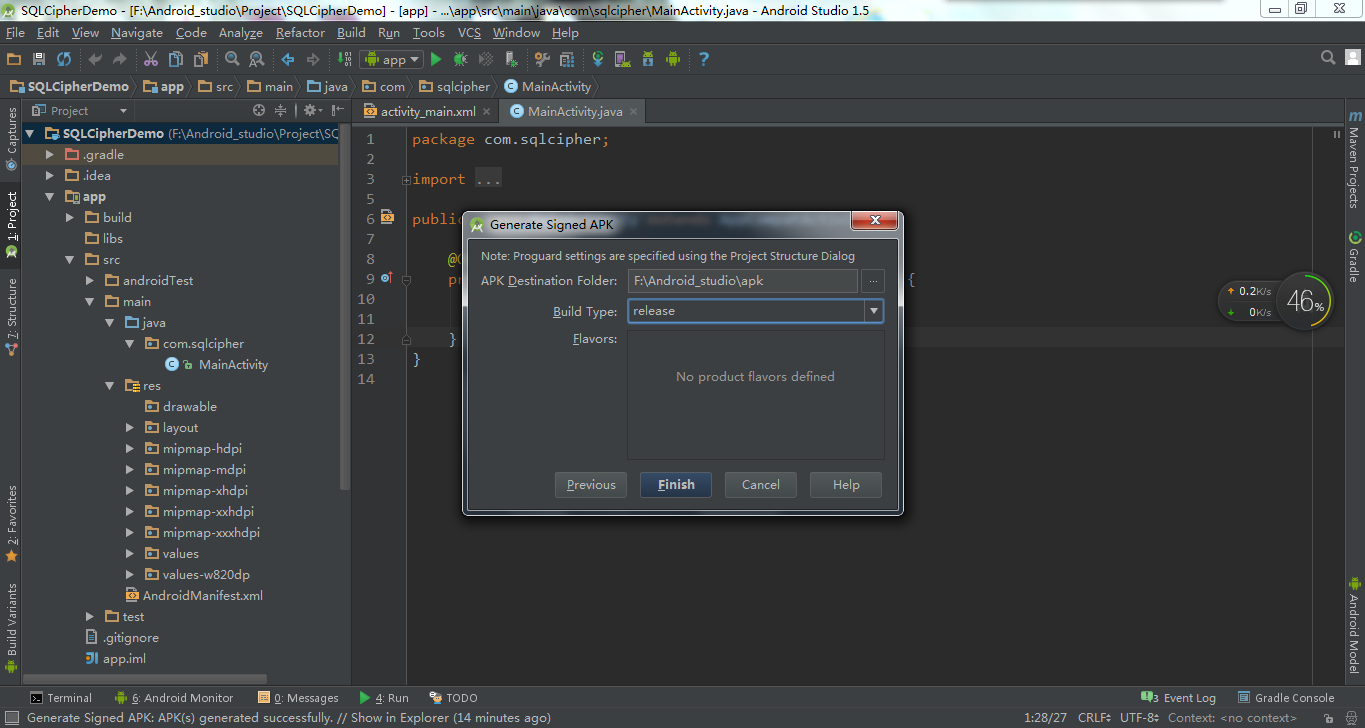
Task: Open the SDK Manager icon
Action: point(647,59)
